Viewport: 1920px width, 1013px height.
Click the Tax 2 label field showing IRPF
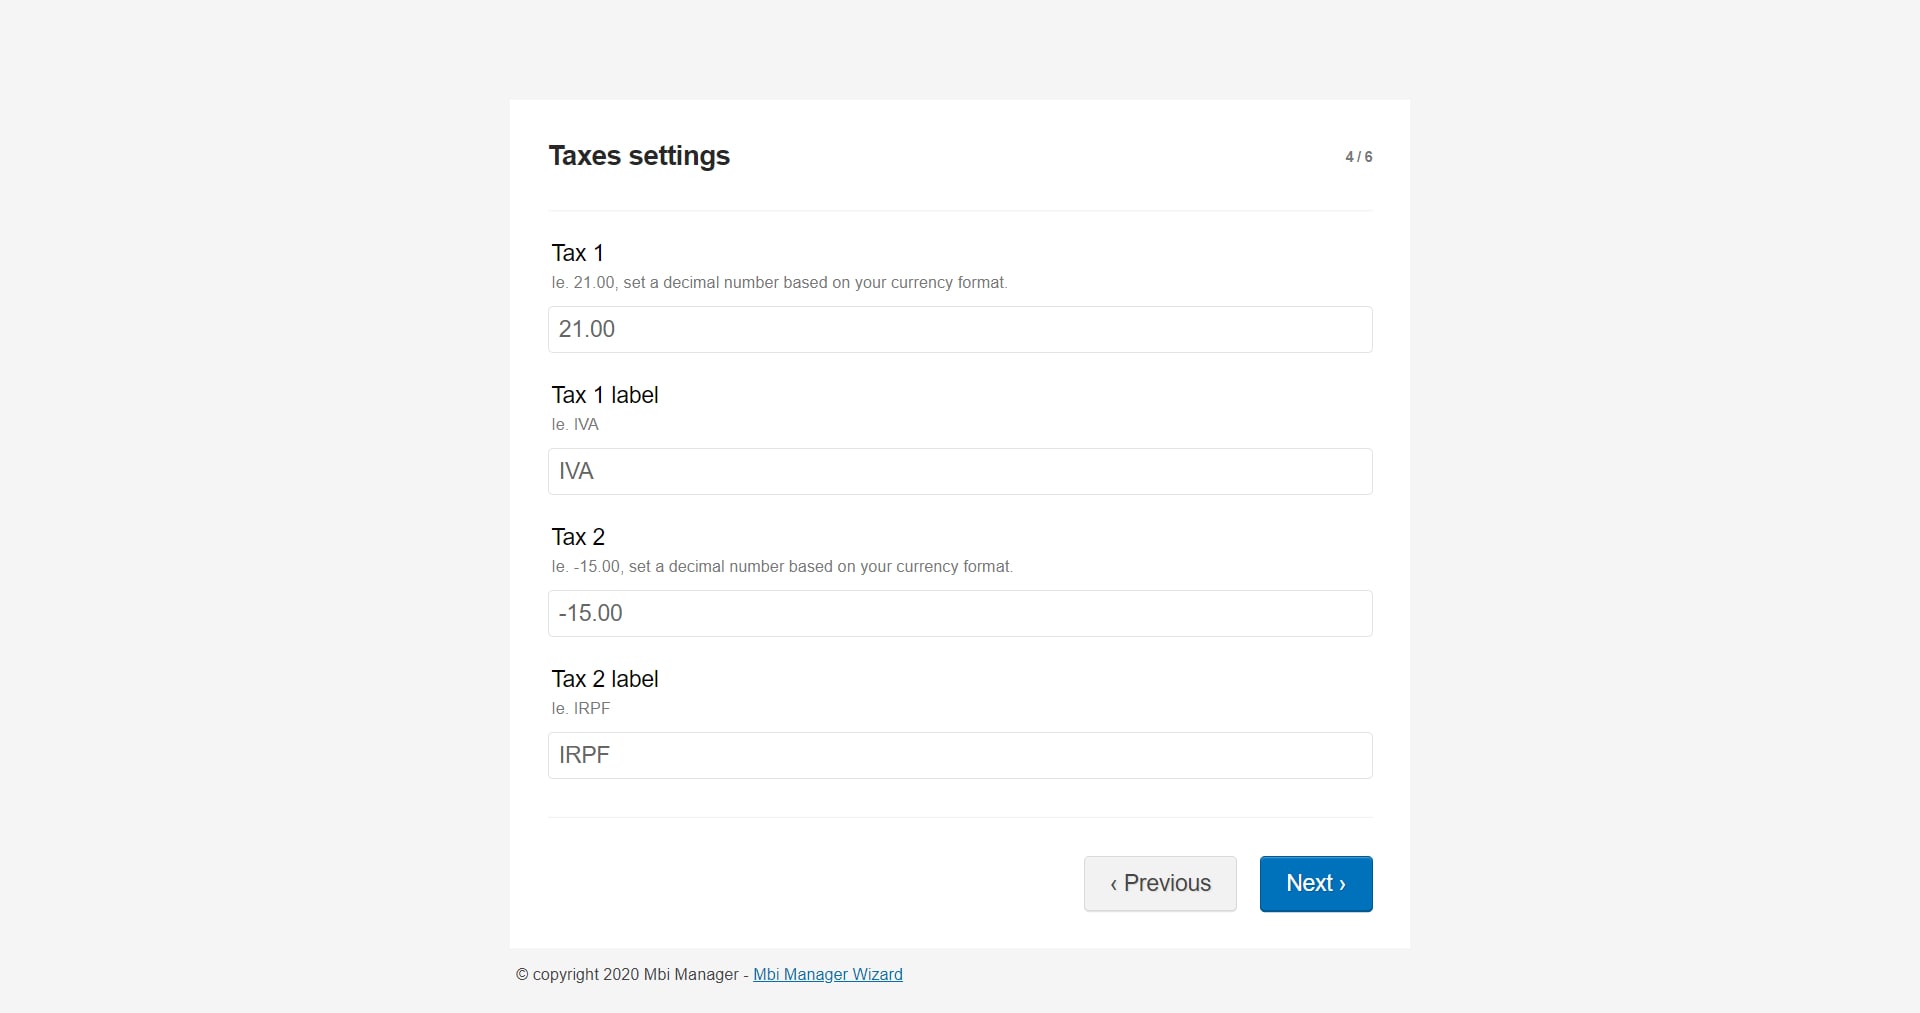pyautogui.click(x=959, y=755)
